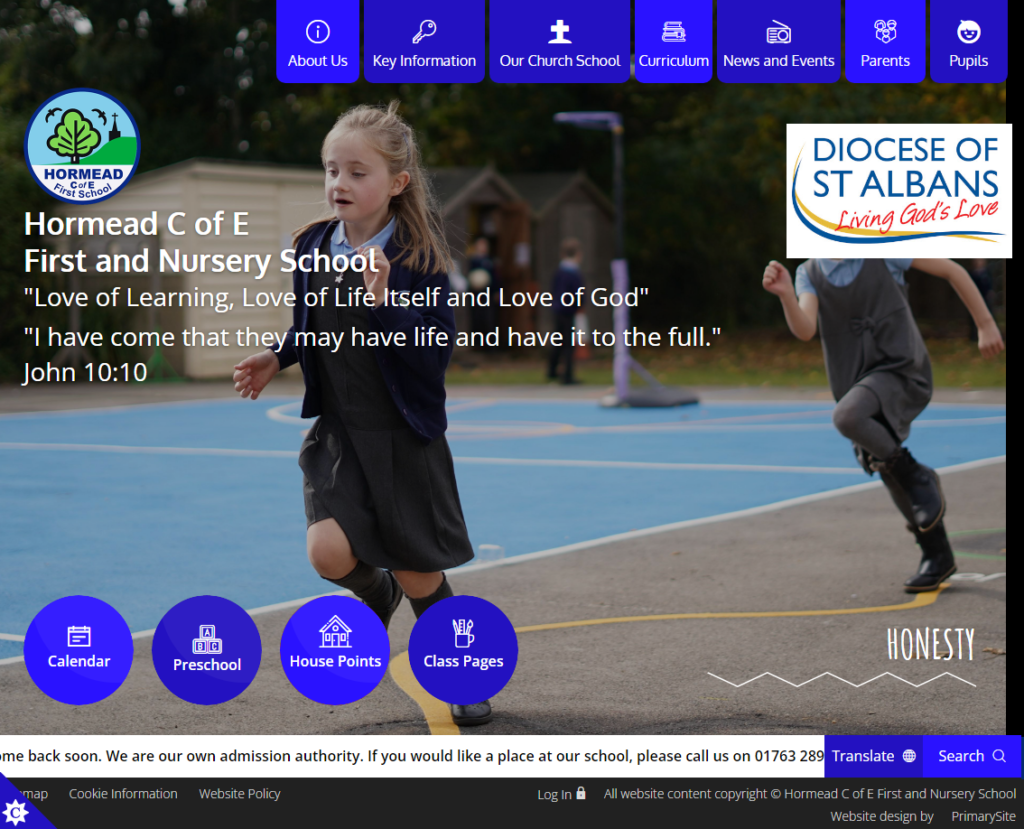Open the Pupils menu

968,42
